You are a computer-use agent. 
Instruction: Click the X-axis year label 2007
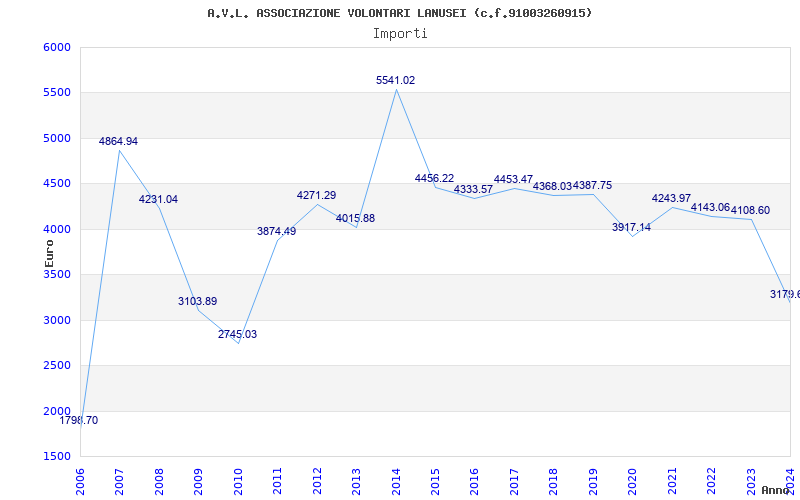pyautogui.click(x=119, y=481)
